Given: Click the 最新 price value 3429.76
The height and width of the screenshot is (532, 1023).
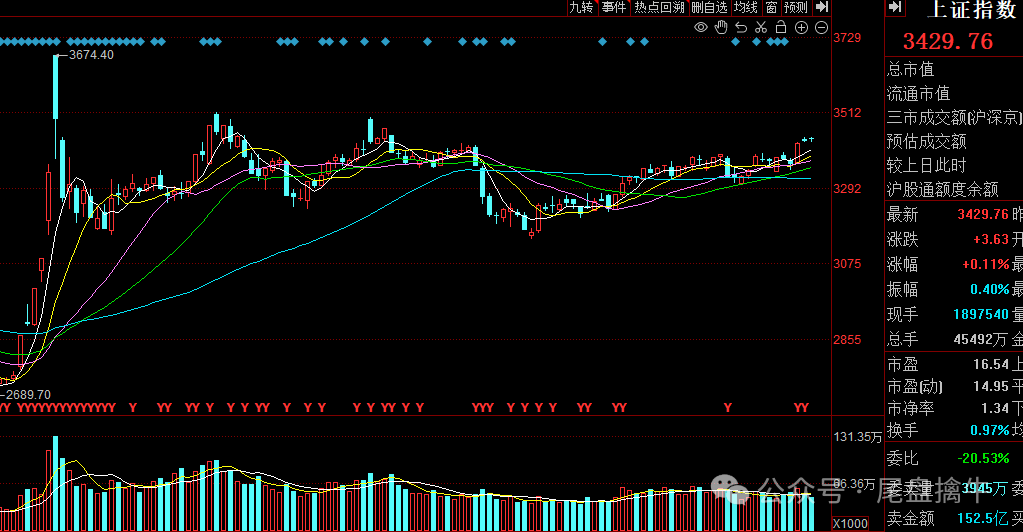Looking at the screenshot, I should click(x=983, y=214).
